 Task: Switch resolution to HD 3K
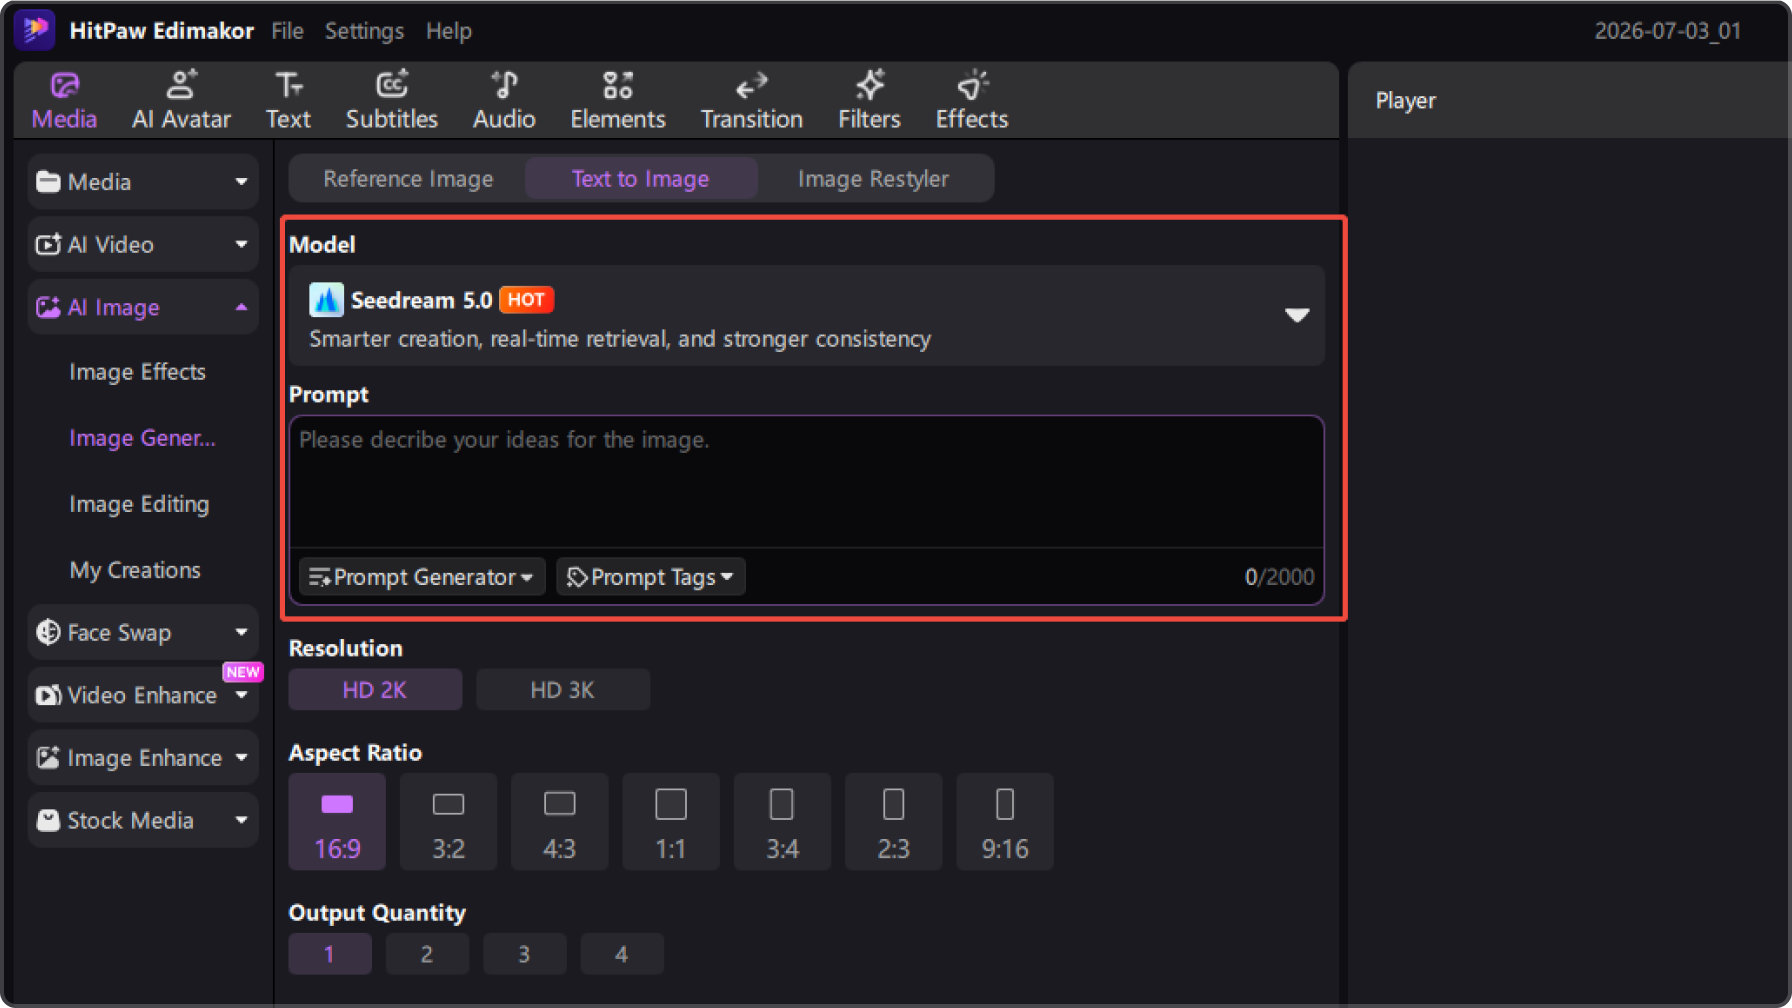(x=562, y=690)
